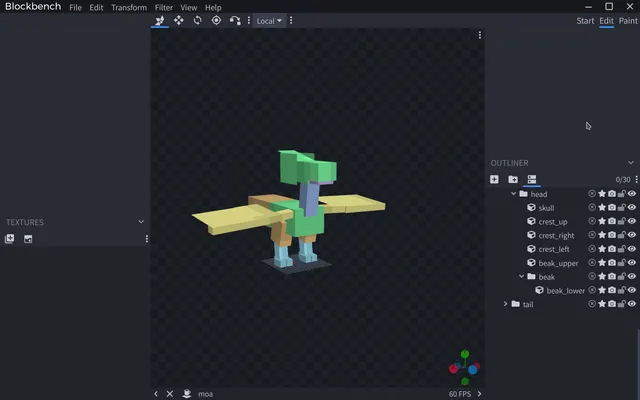Click camera icon on skull row
This screenshot has width=640, height=400.
tap(612, 207)
